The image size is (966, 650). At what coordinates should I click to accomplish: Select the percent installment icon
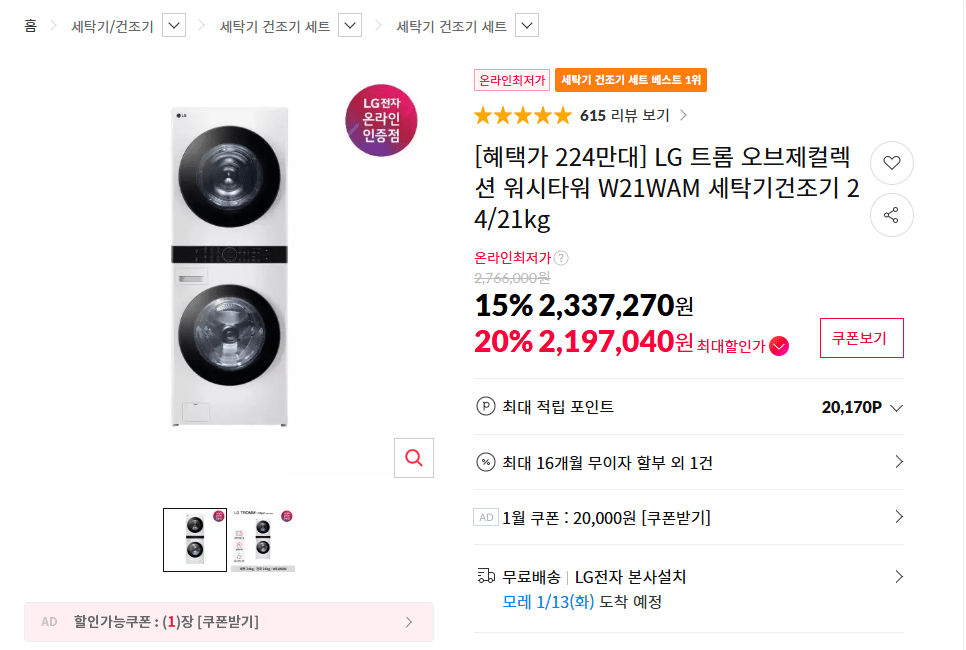(484, 462)
